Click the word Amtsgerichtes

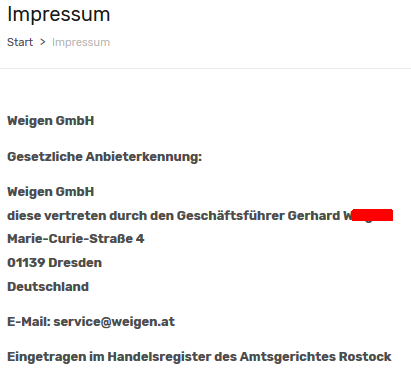click(x=288, y=357)
